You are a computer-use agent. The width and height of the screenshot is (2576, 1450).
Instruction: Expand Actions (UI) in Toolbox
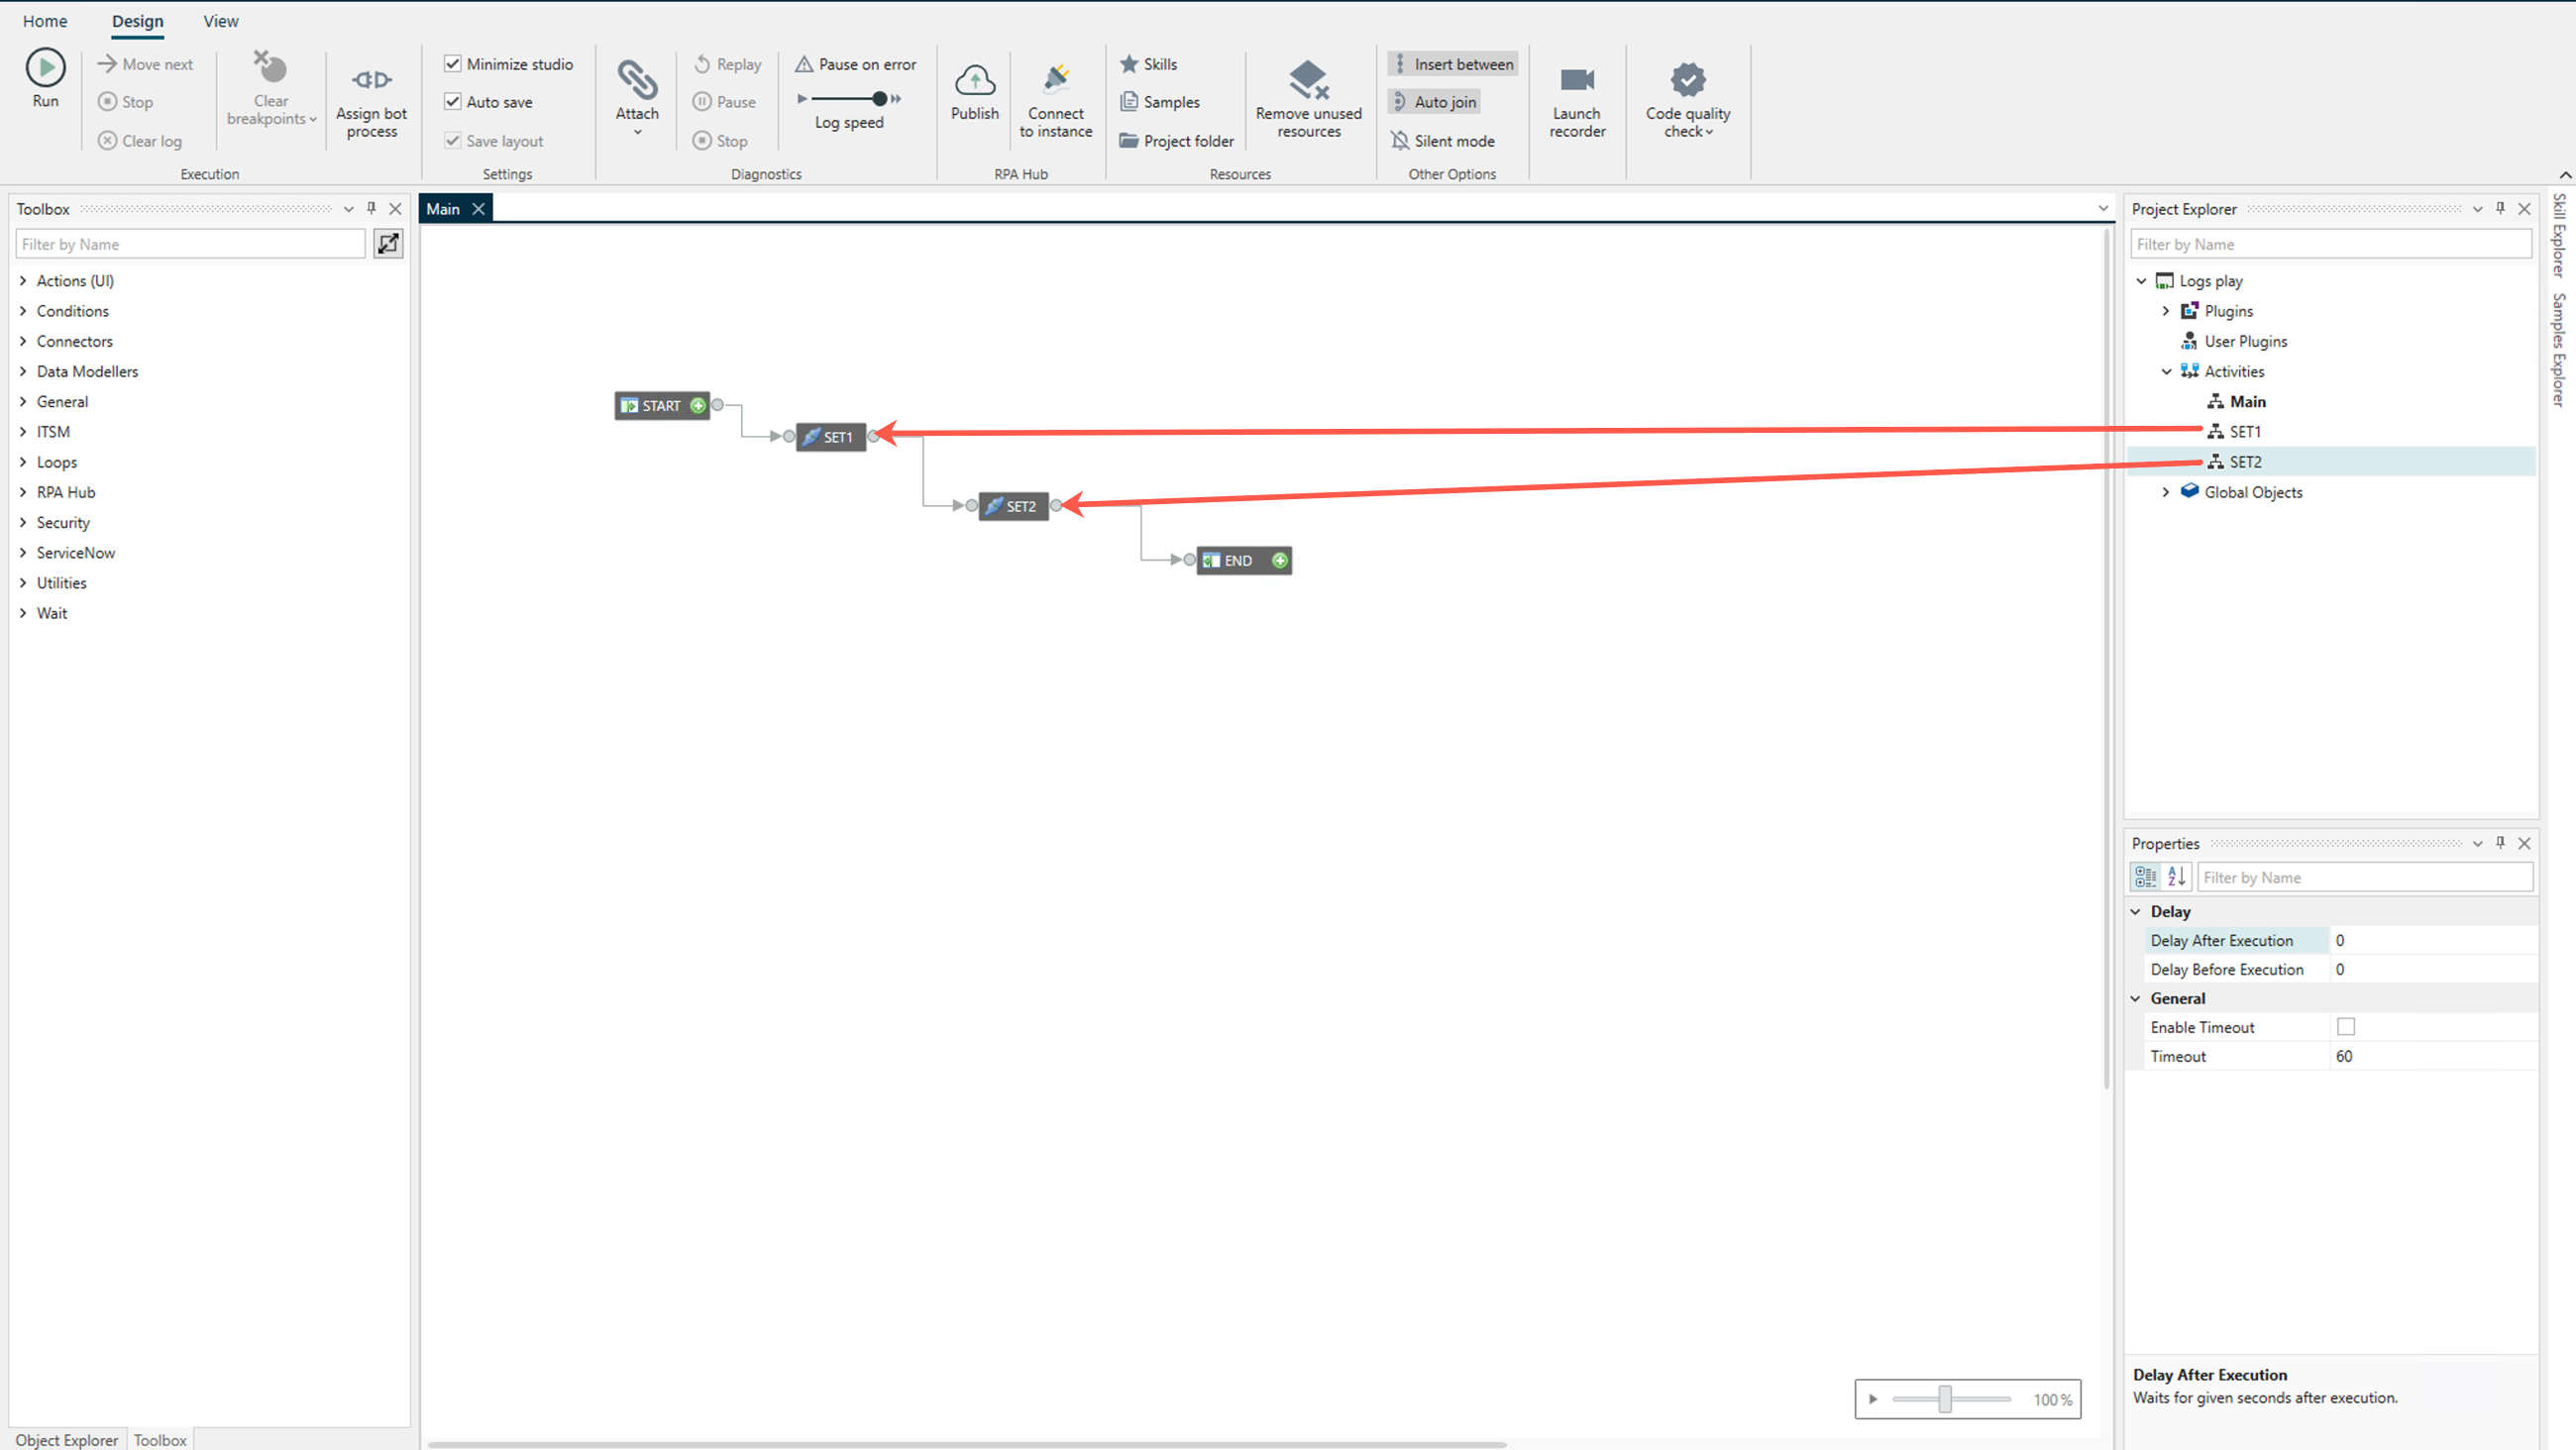[x=23, y=281]
